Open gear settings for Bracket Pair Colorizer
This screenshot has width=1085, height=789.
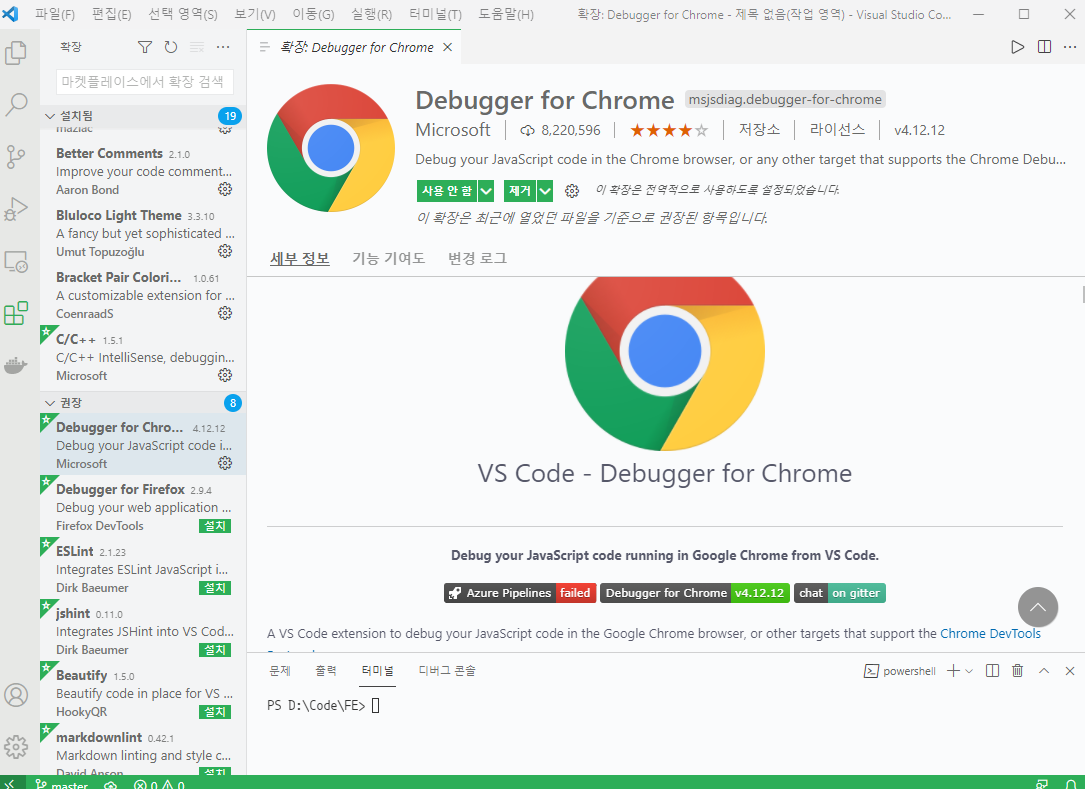click(x=225, y=313)
